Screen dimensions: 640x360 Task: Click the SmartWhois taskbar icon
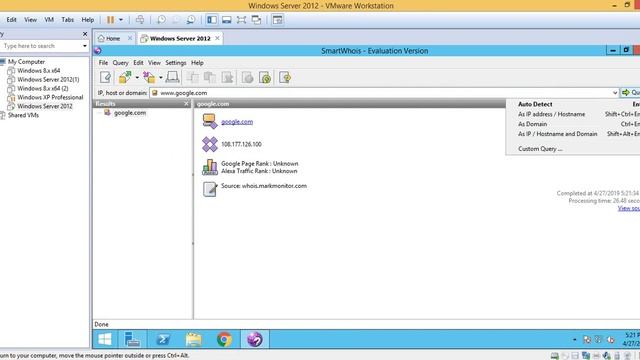(x=255, y=339)
